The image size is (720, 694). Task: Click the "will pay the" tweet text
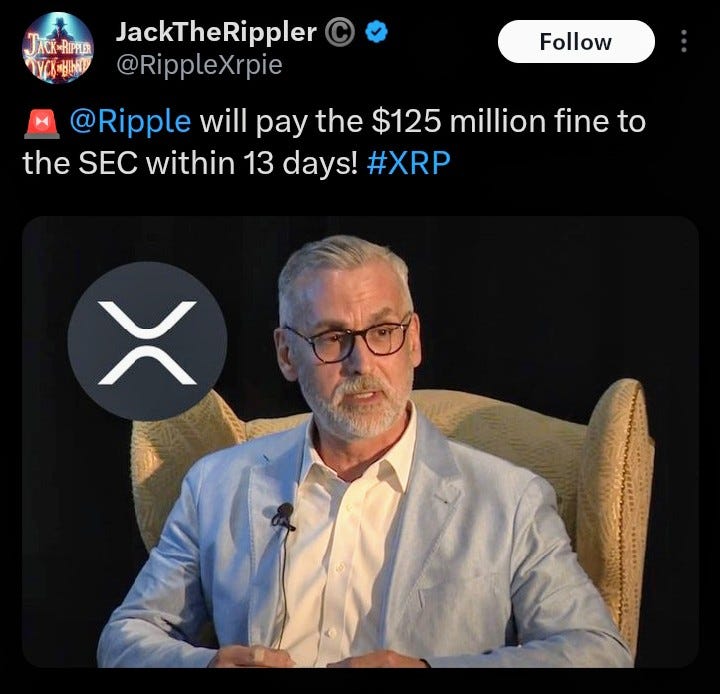pos(281,122)
